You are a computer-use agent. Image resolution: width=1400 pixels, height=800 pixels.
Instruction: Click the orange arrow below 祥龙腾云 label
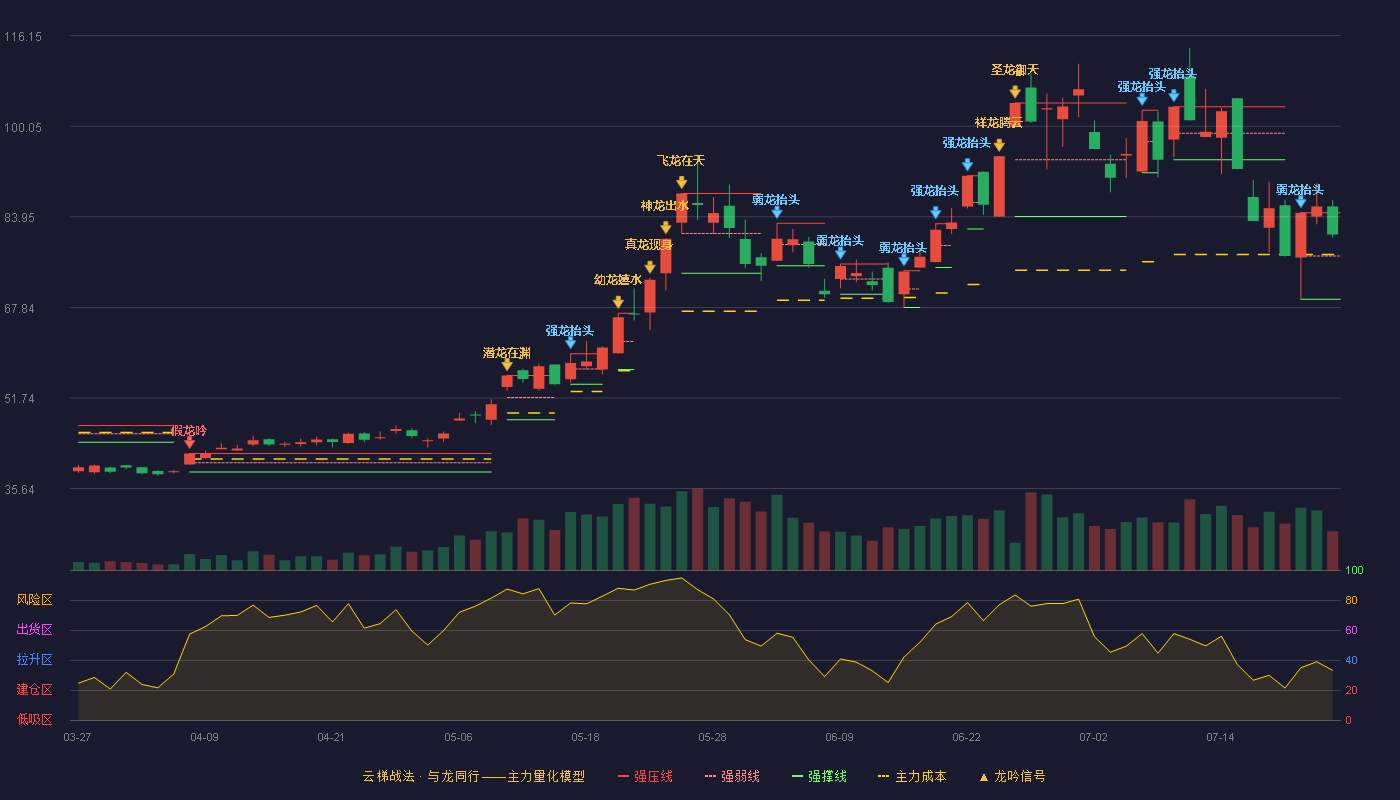coord(999,145)
